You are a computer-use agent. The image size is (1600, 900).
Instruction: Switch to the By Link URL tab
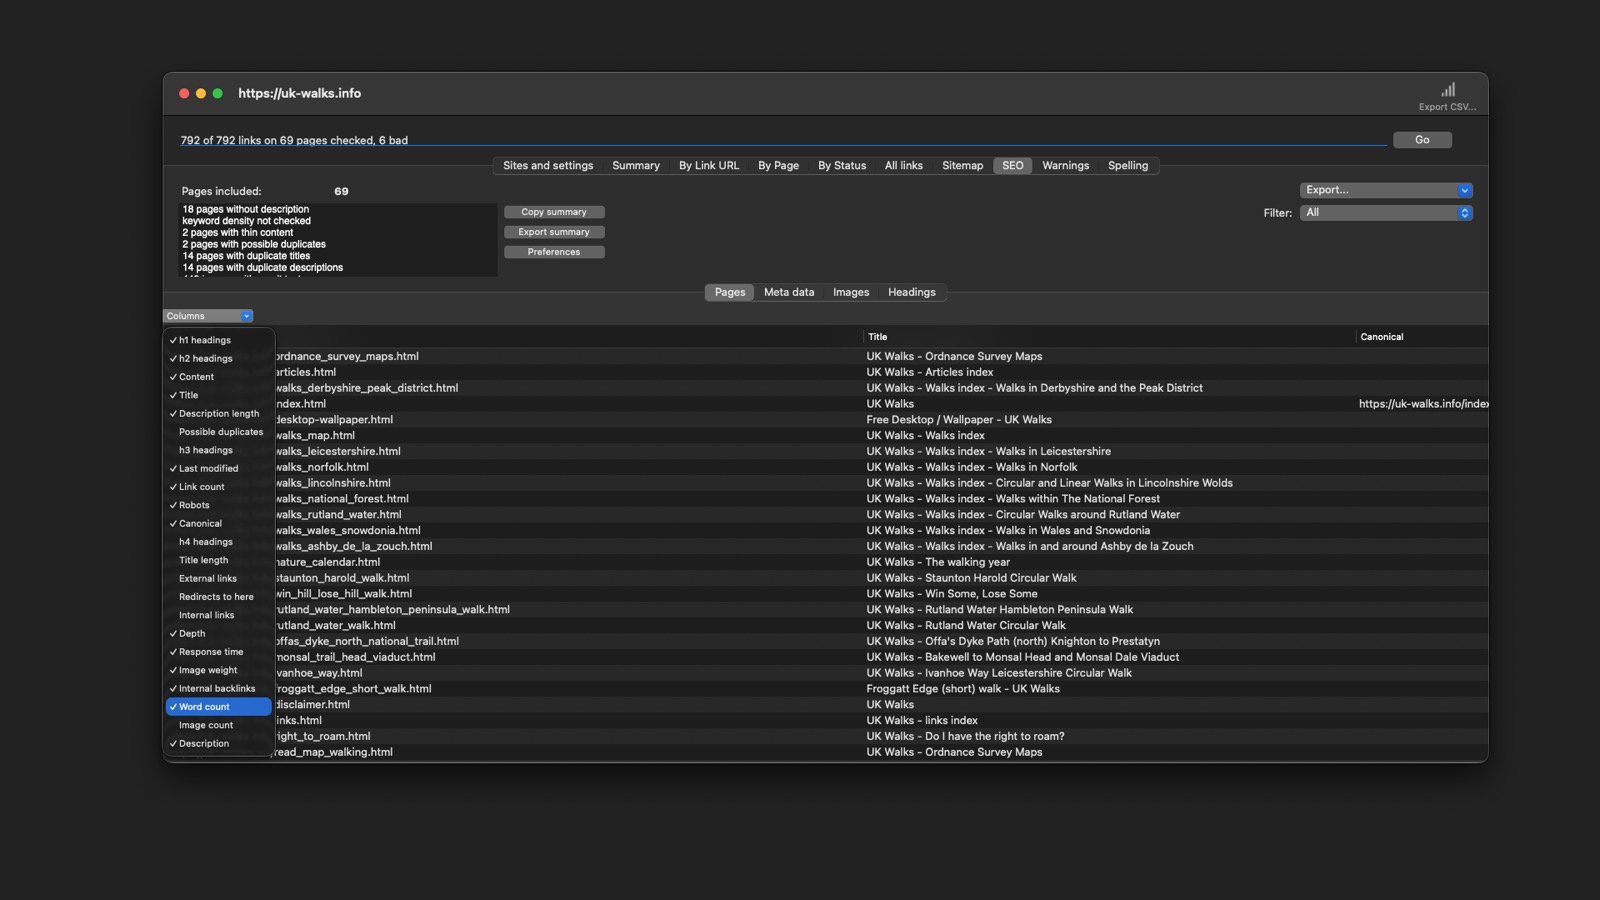(x=709, y=166)
